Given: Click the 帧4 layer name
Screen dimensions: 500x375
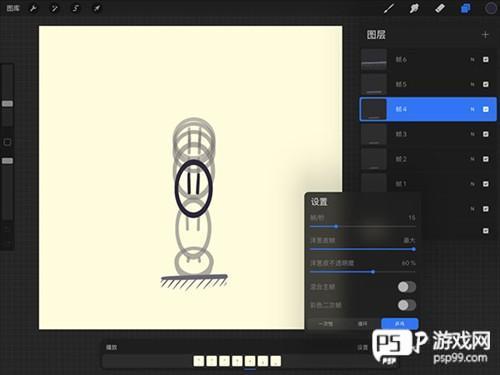Looking at the screenshot, I should point(401,109).
